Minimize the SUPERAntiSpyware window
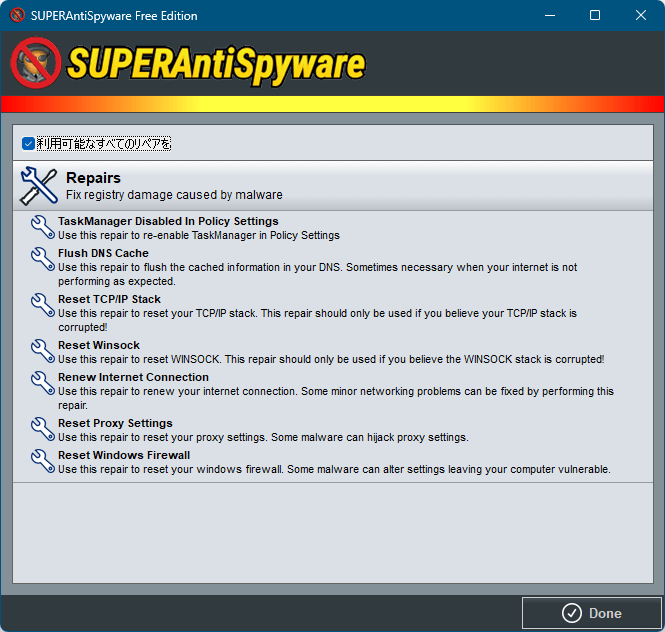The height and width of the screenshot is (632, 665). (550, 15)
